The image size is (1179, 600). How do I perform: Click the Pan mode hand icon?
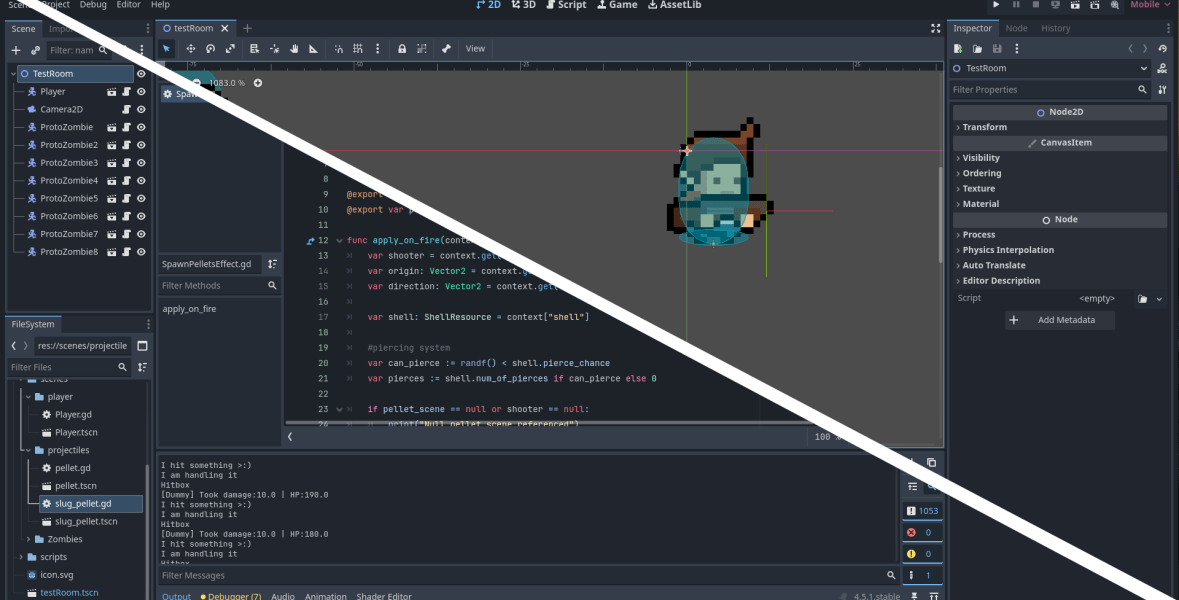(x=294, y=48)
